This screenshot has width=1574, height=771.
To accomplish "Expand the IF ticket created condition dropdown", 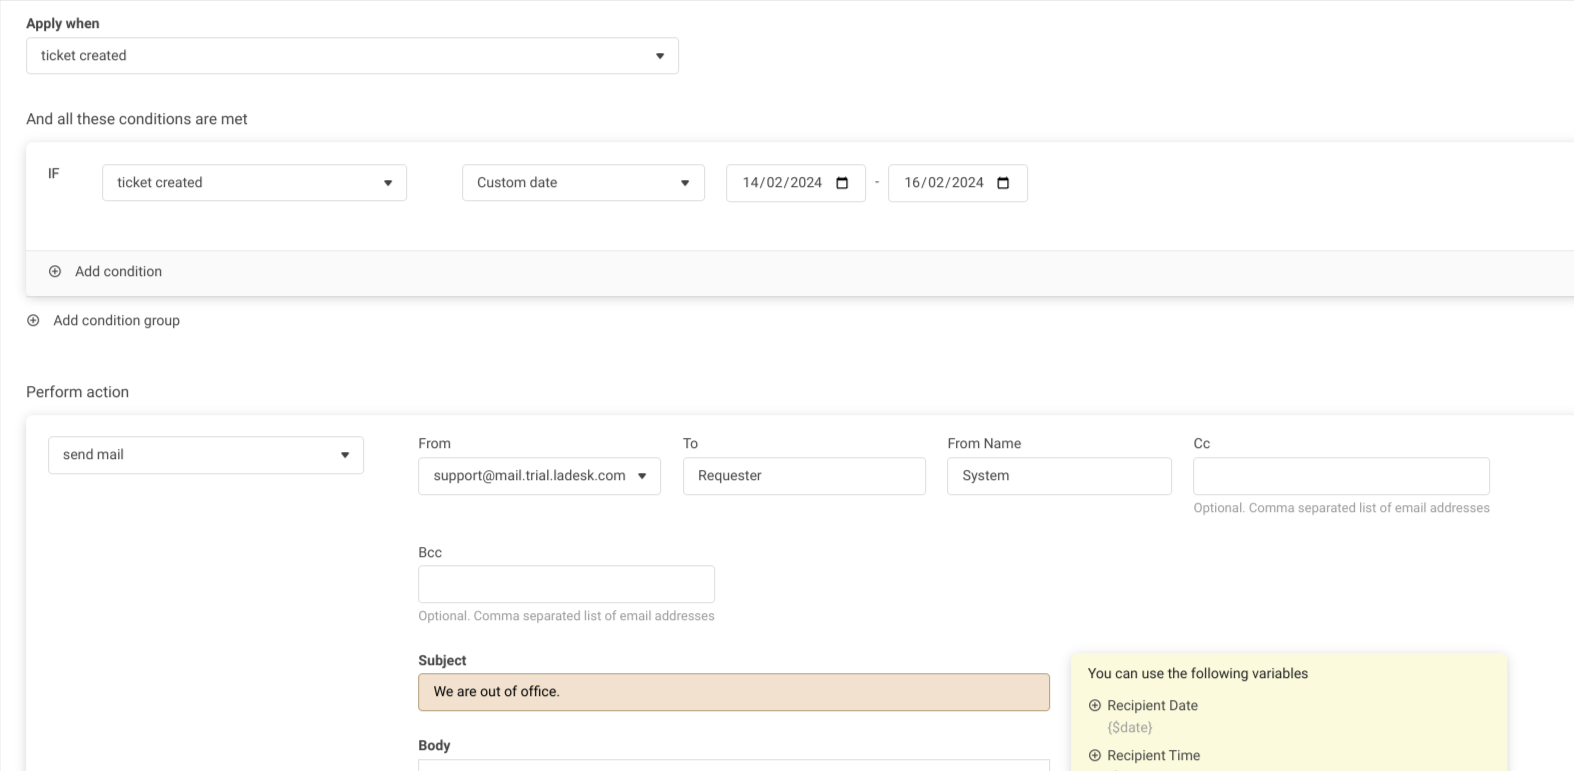I will pos(254,183).
